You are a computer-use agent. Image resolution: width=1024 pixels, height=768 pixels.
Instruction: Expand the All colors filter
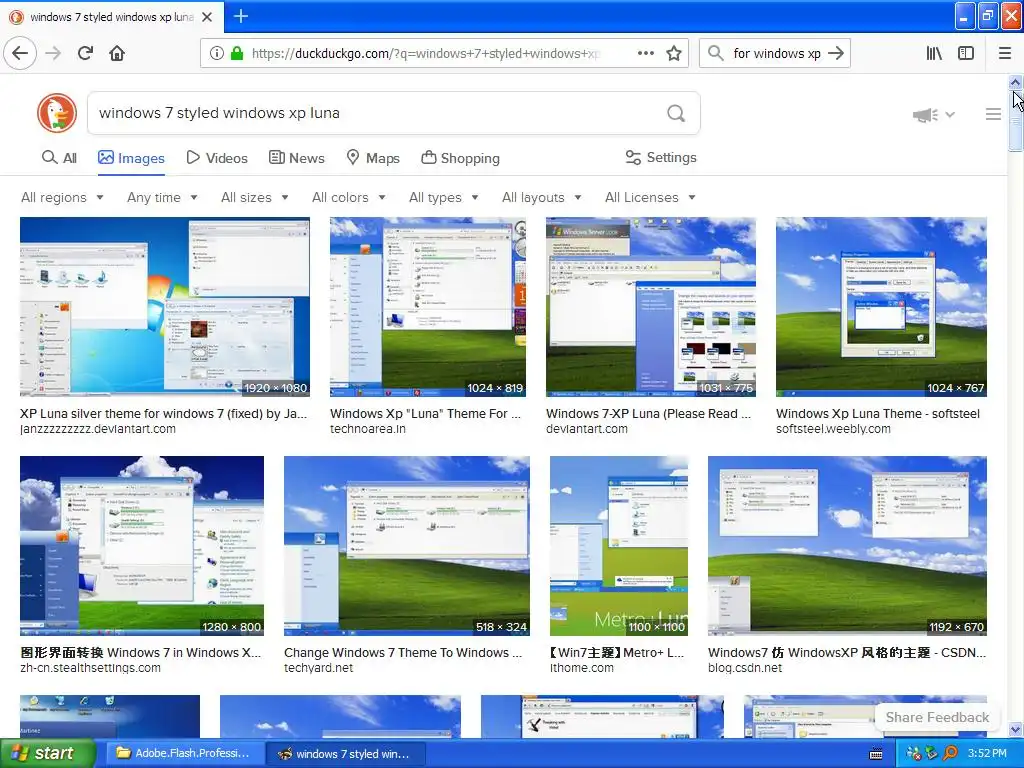[349, 197]
